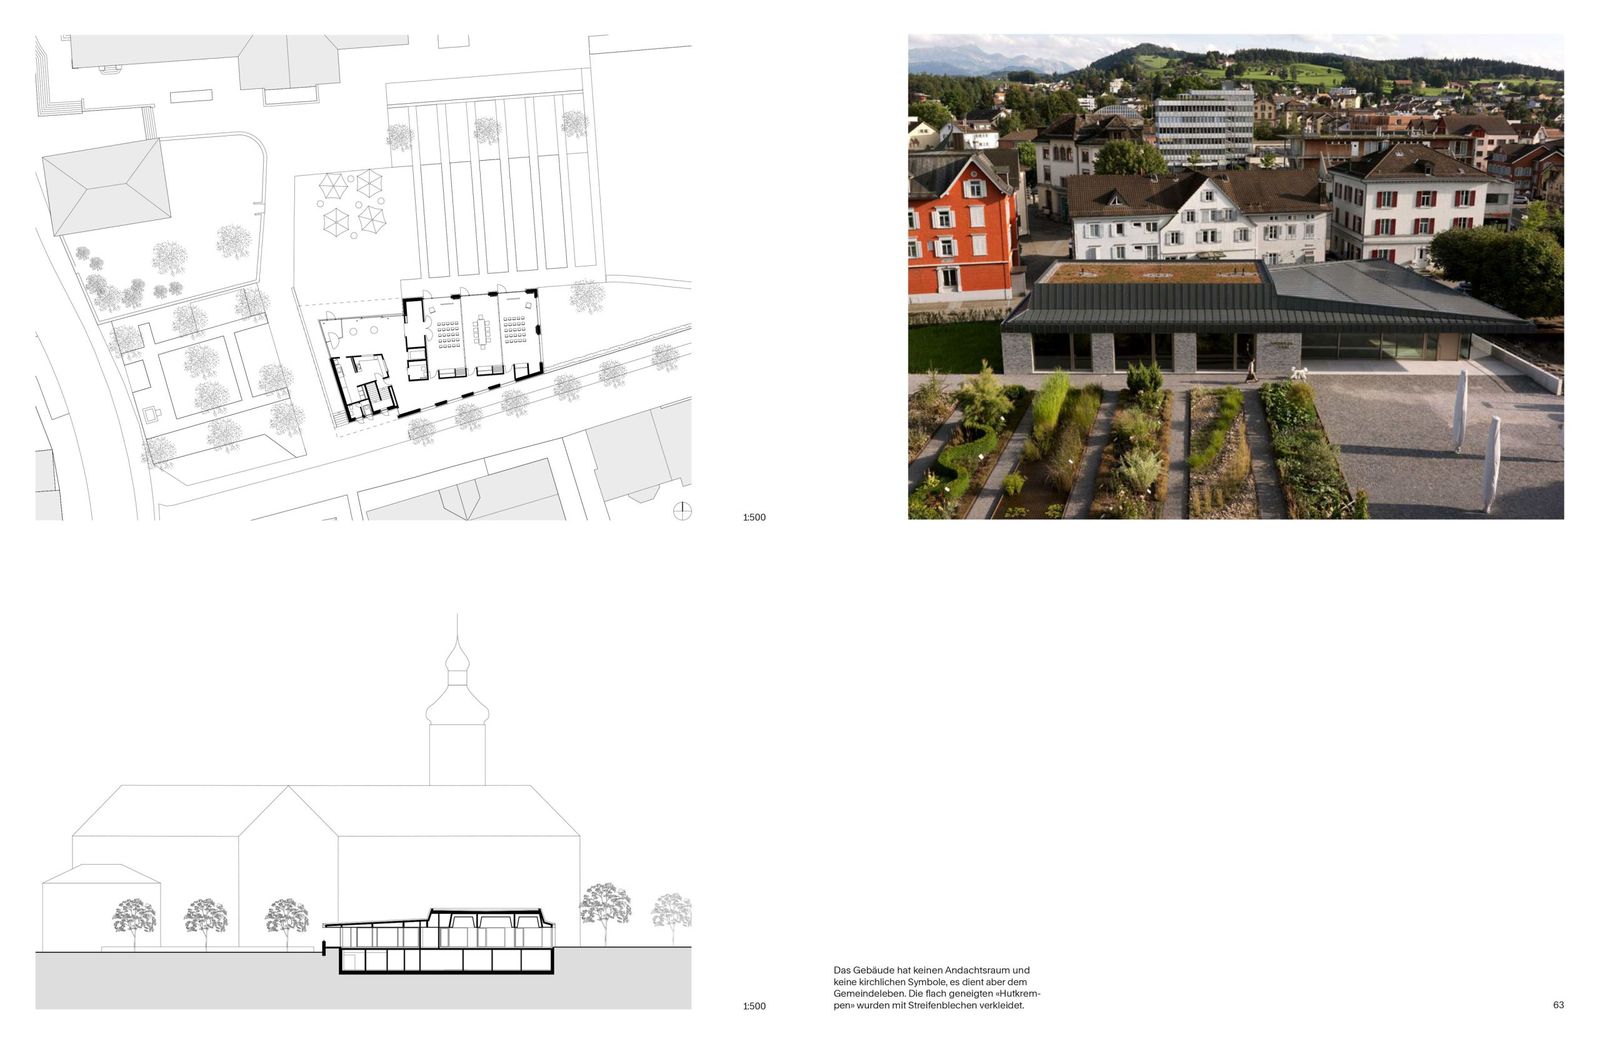The height and width of the screenshot is (1044, 1600).
Task: Click the 1:500 scale label beside section drawing
Action: click(x=754, y=1006)
